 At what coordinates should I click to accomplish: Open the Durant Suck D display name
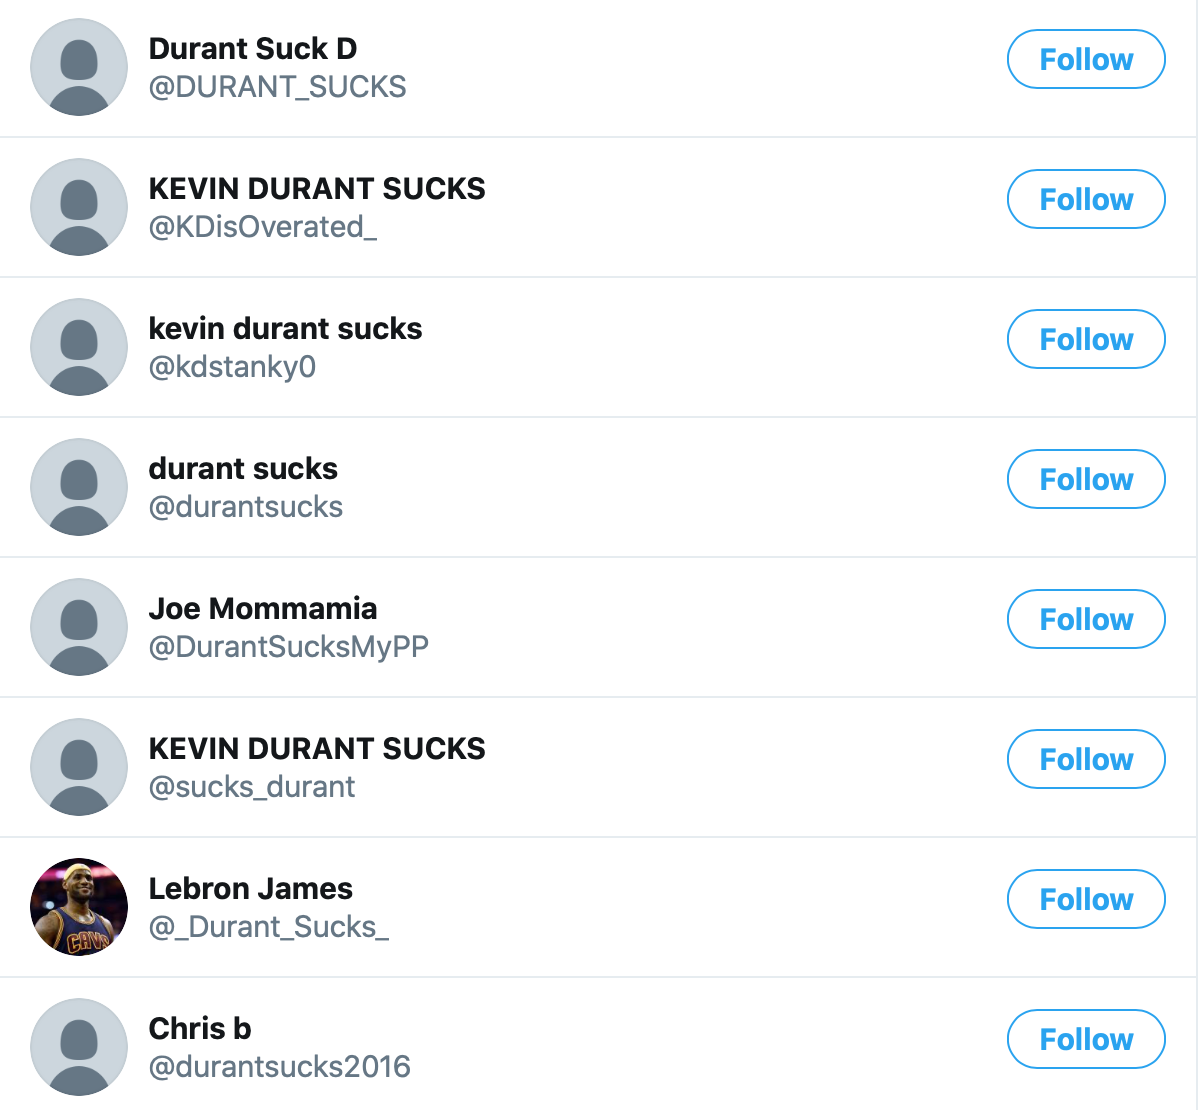point(253,48)
